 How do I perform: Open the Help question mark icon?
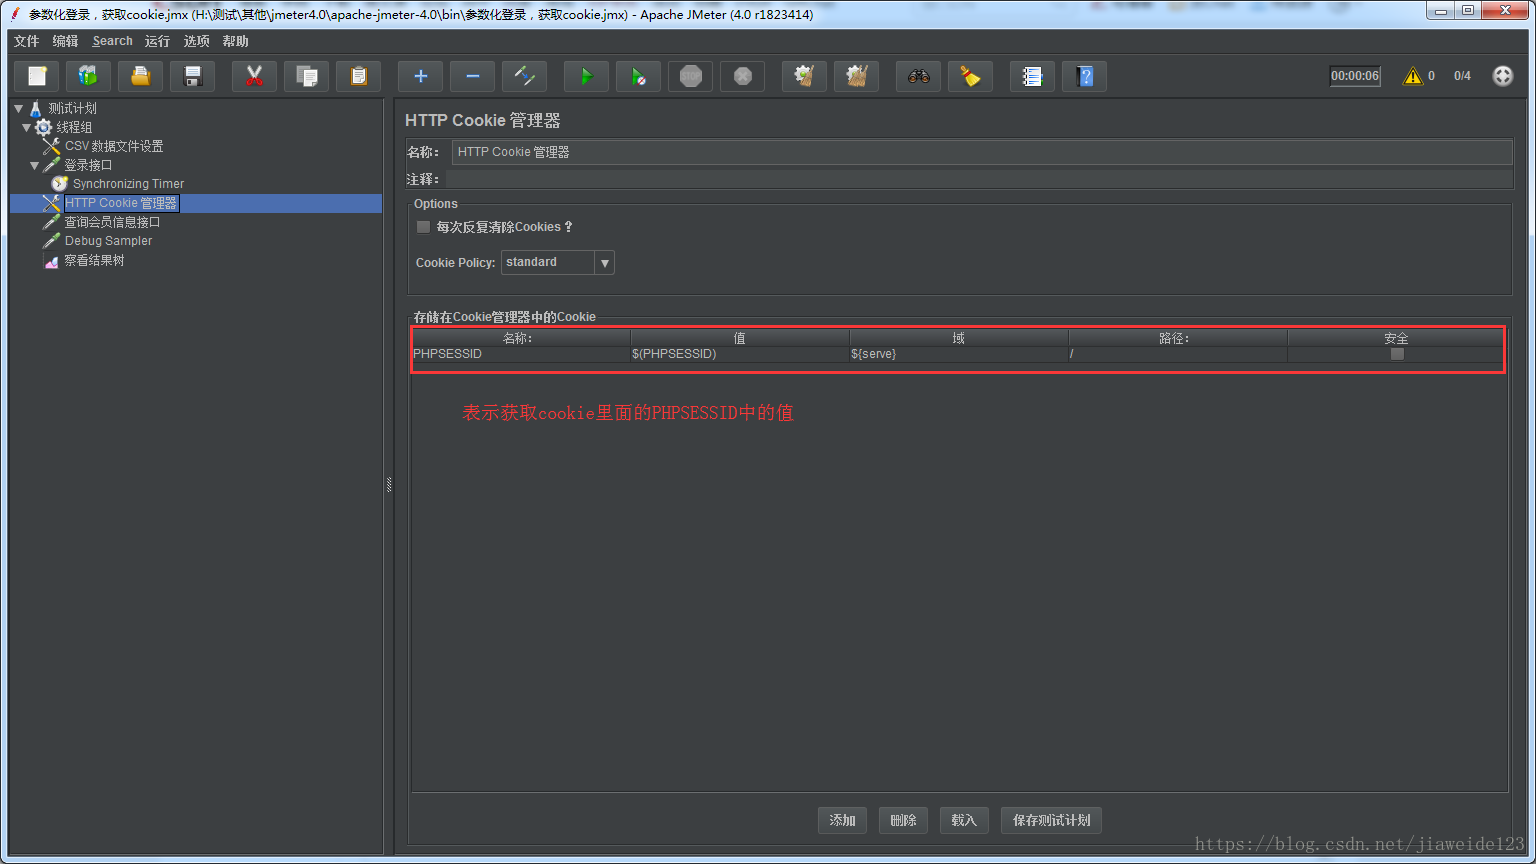coord(1084,76)
